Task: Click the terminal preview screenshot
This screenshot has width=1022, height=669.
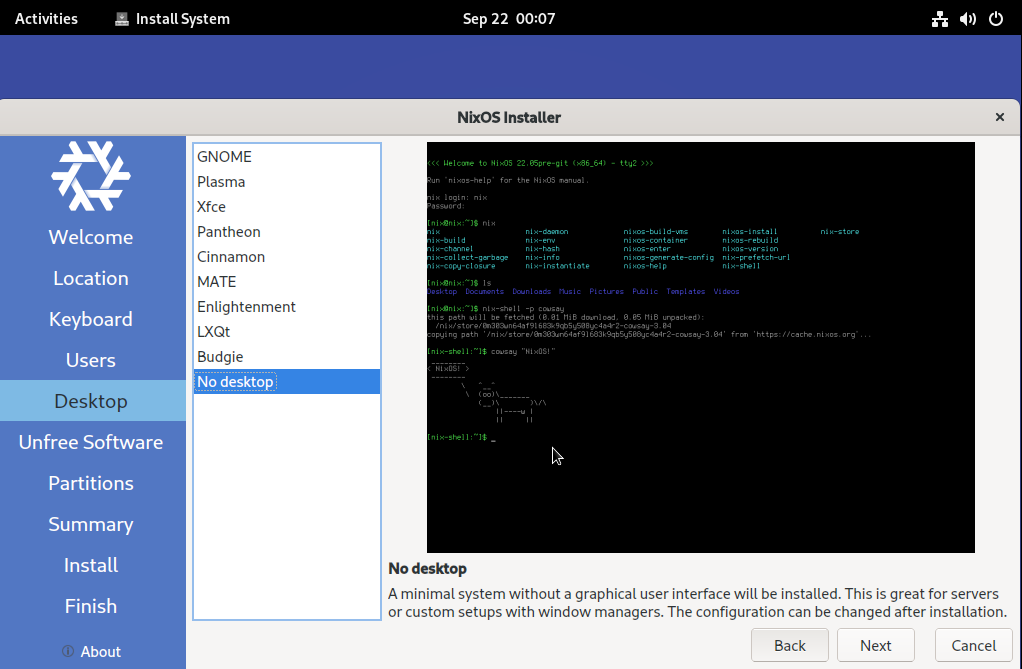Action: click(x=700, y=347)
